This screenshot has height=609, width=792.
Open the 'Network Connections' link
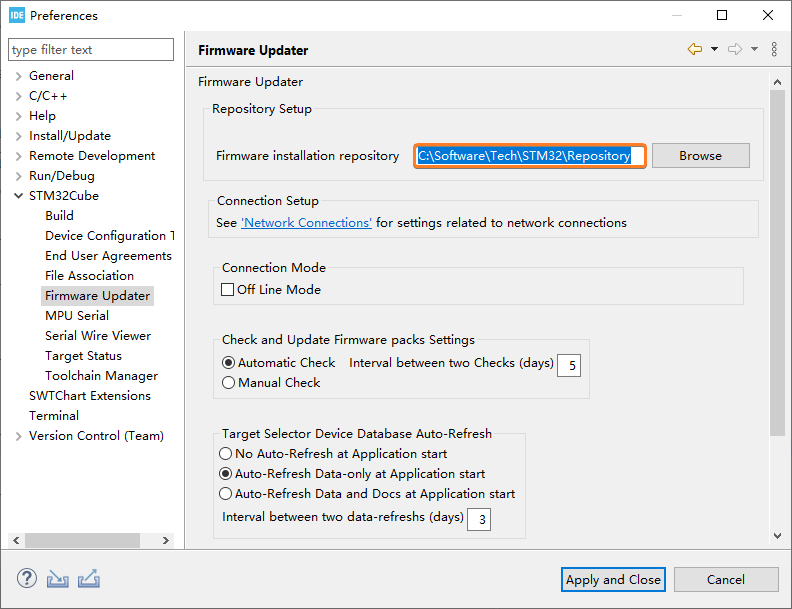[x=307, y=223]
